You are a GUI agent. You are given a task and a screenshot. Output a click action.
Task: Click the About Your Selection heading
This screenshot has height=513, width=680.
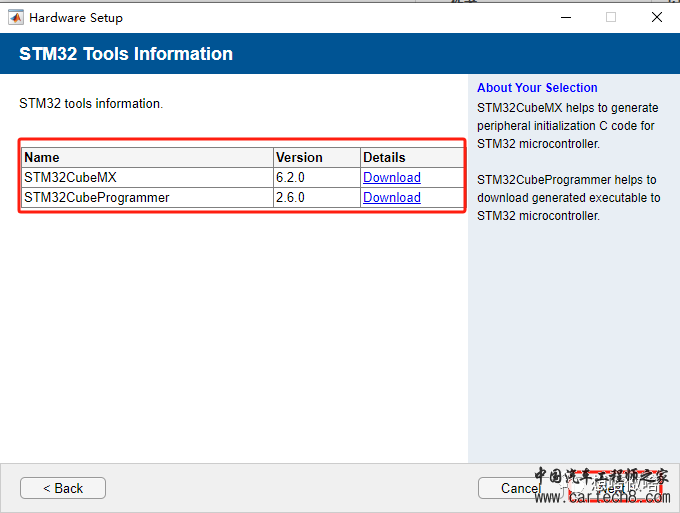[x=537, y=88]
